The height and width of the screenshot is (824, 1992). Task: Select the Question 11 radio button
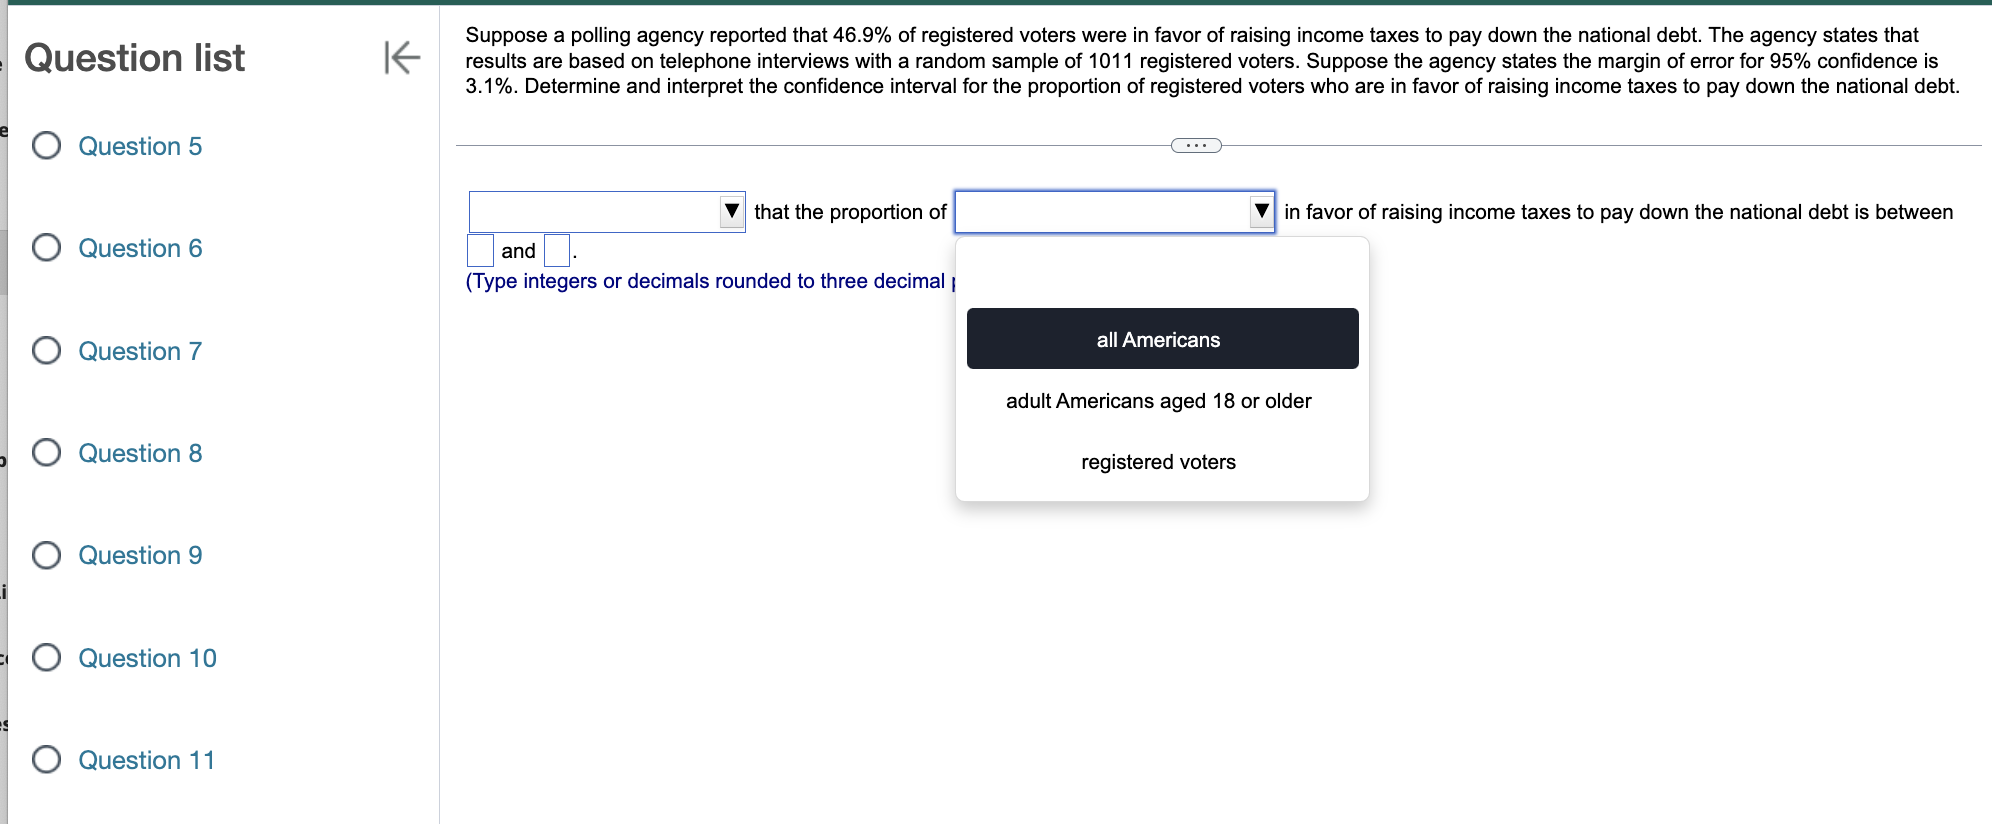click(45, 760)
